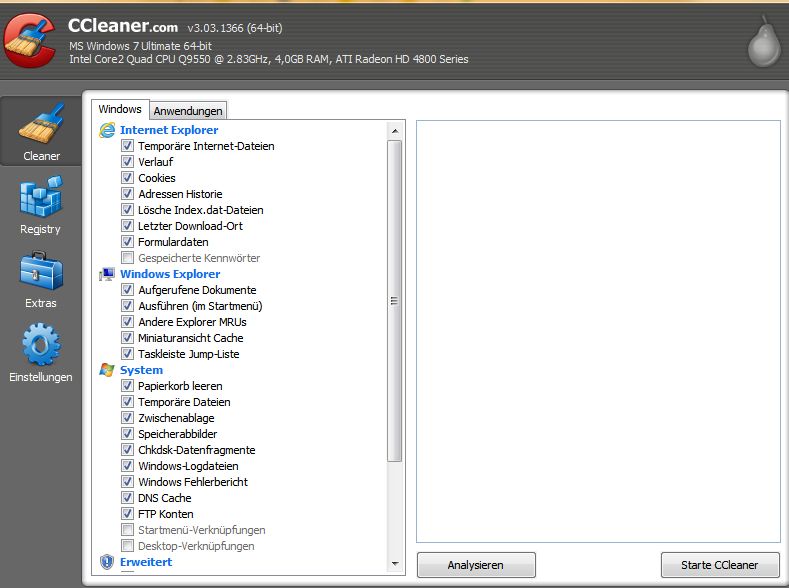Click the Windows Explorer category icon
This screenshot has height=588, width=789.
107,274
